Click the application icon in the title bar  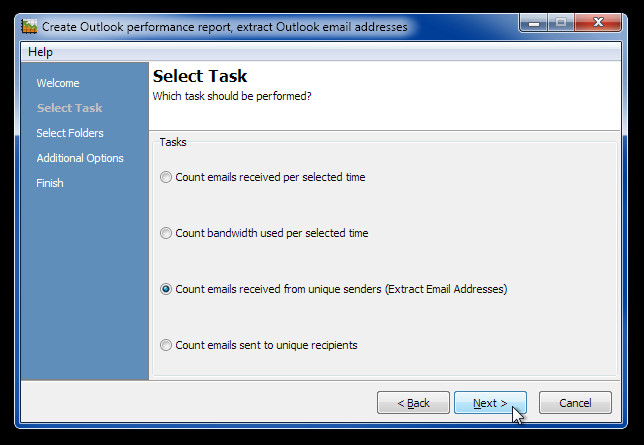[29, 27]
